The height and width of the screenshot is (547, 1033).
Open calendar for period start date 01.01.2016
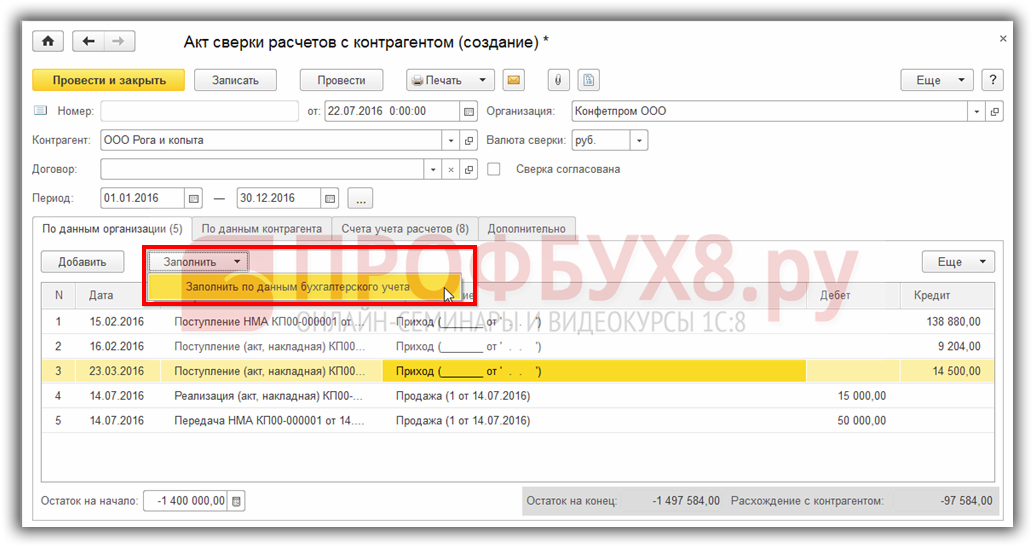coord(195,198)
